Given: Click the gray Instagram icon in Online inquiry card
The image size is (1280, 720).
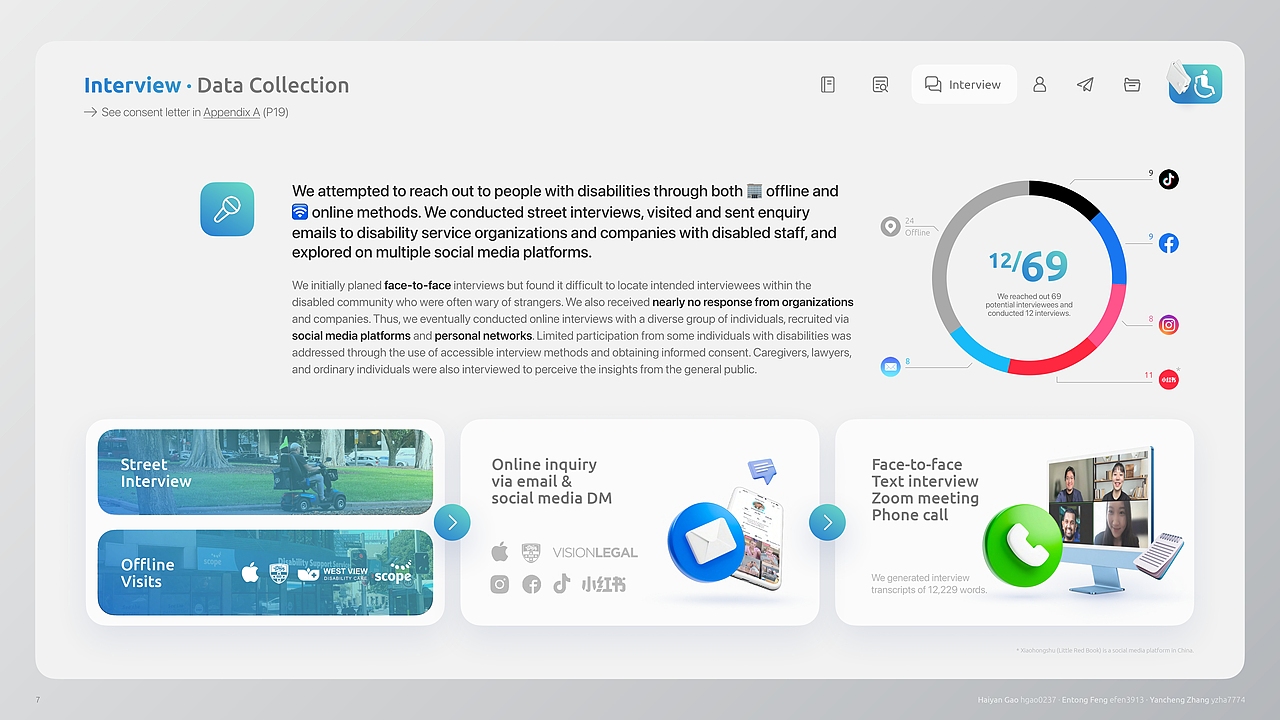Looking at the screenshot, I should click(500, 584).
